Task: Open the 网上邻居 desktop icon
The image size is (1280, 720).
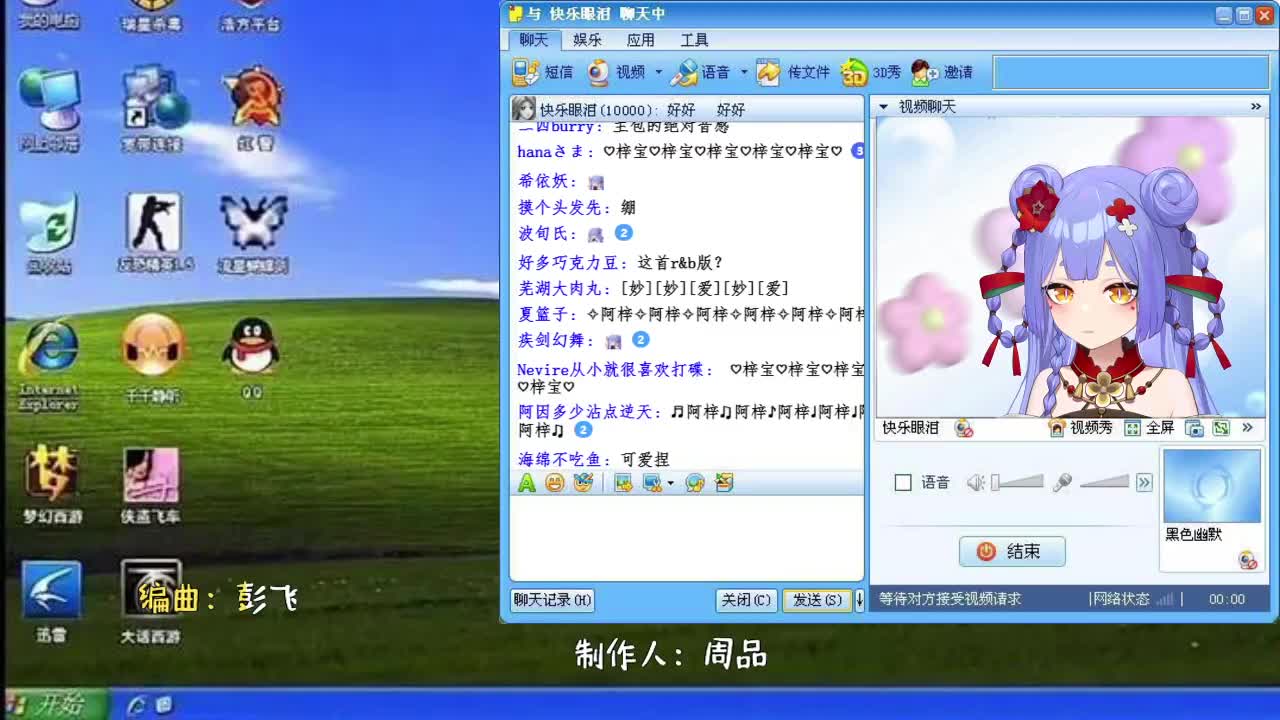Action: (x=49, y=110)
